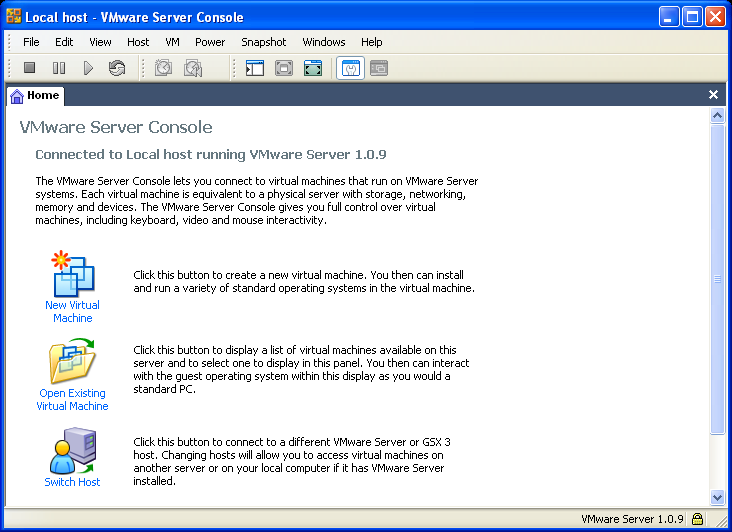The image size is (732, 532).
Task: Click the VMware app icon in title bar
Action: coord(14,16)
